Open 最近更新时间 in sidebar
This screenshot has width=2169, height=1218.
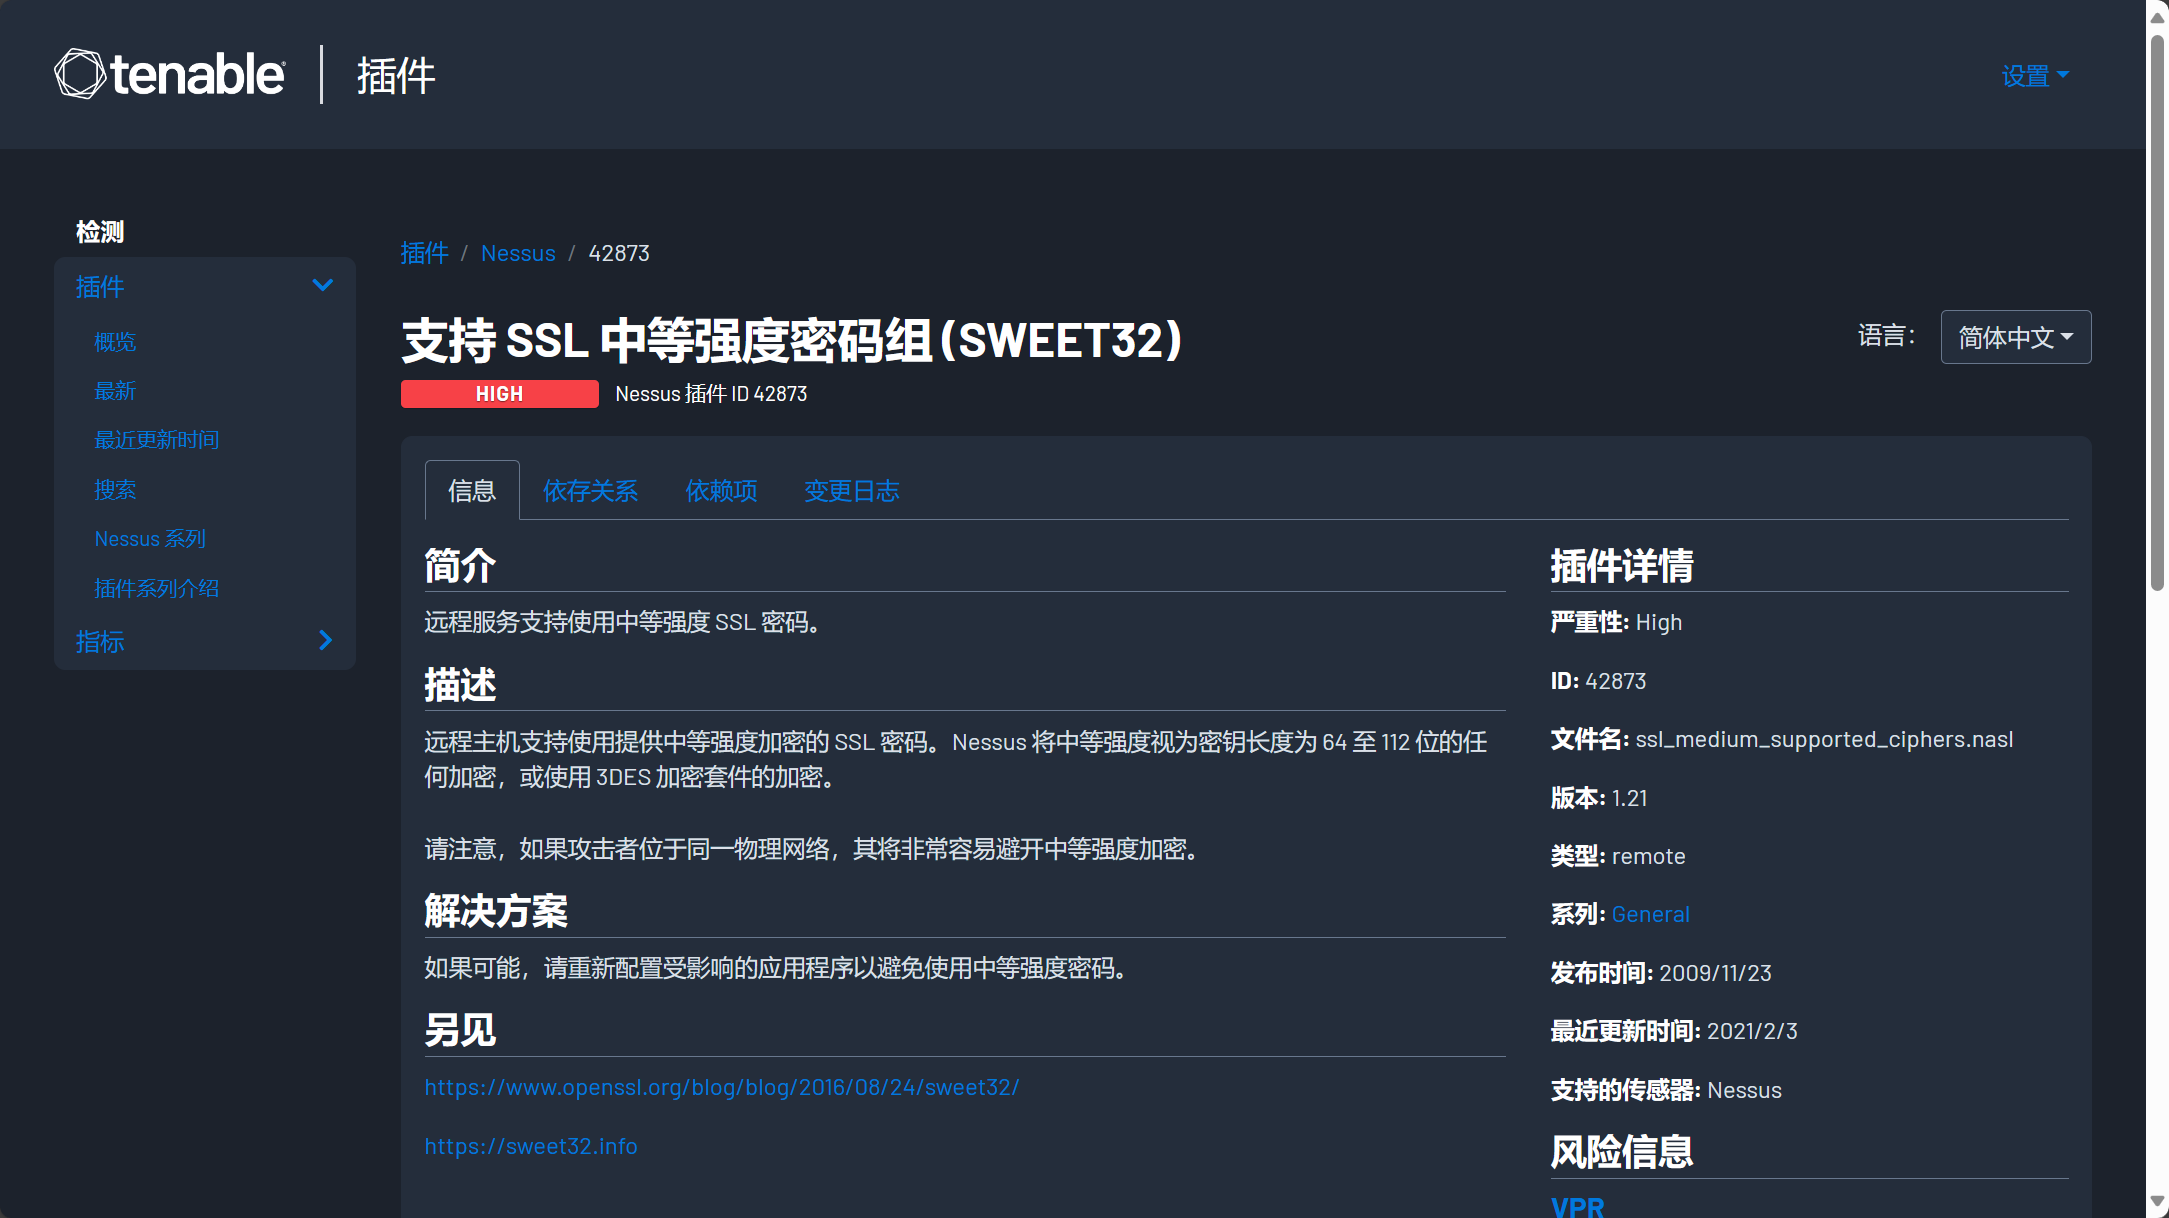(x=156, y=440)
